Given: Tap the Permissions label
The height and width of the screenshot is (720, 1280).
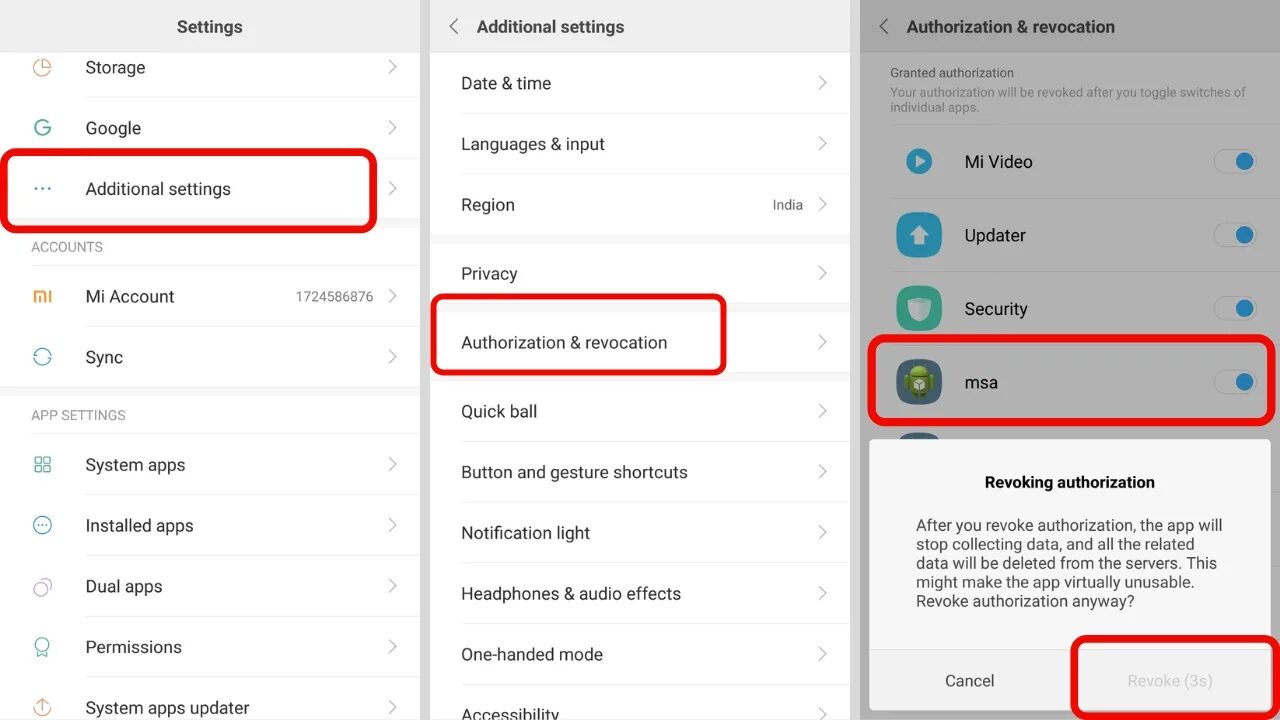Looking at the screenshot, I should [x=134, y=647].
